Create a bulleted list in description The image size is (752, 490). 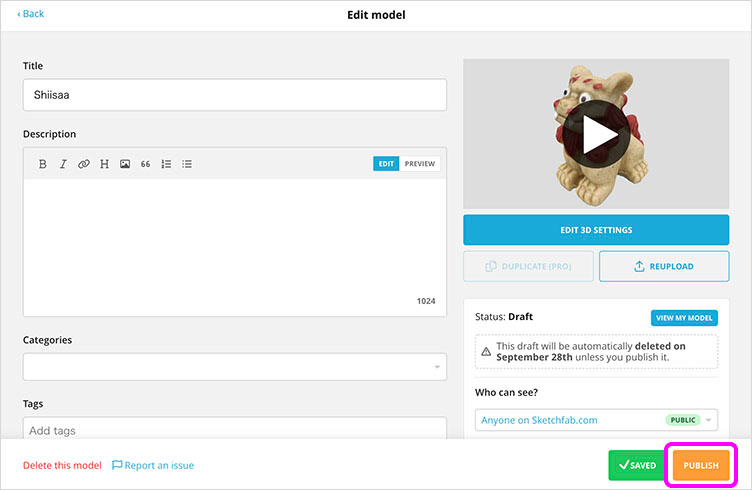pos(187,164)
